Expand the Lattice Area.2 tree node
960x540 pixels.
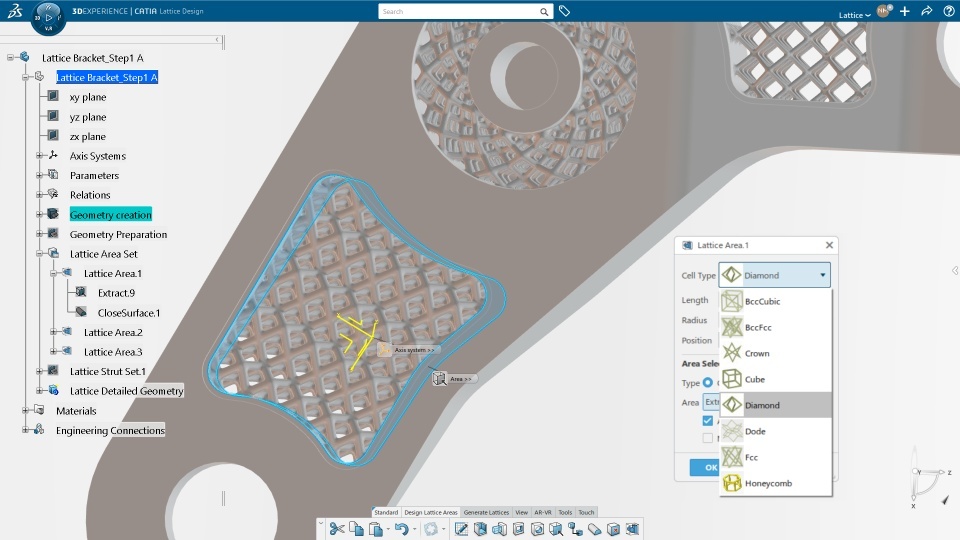54,332
